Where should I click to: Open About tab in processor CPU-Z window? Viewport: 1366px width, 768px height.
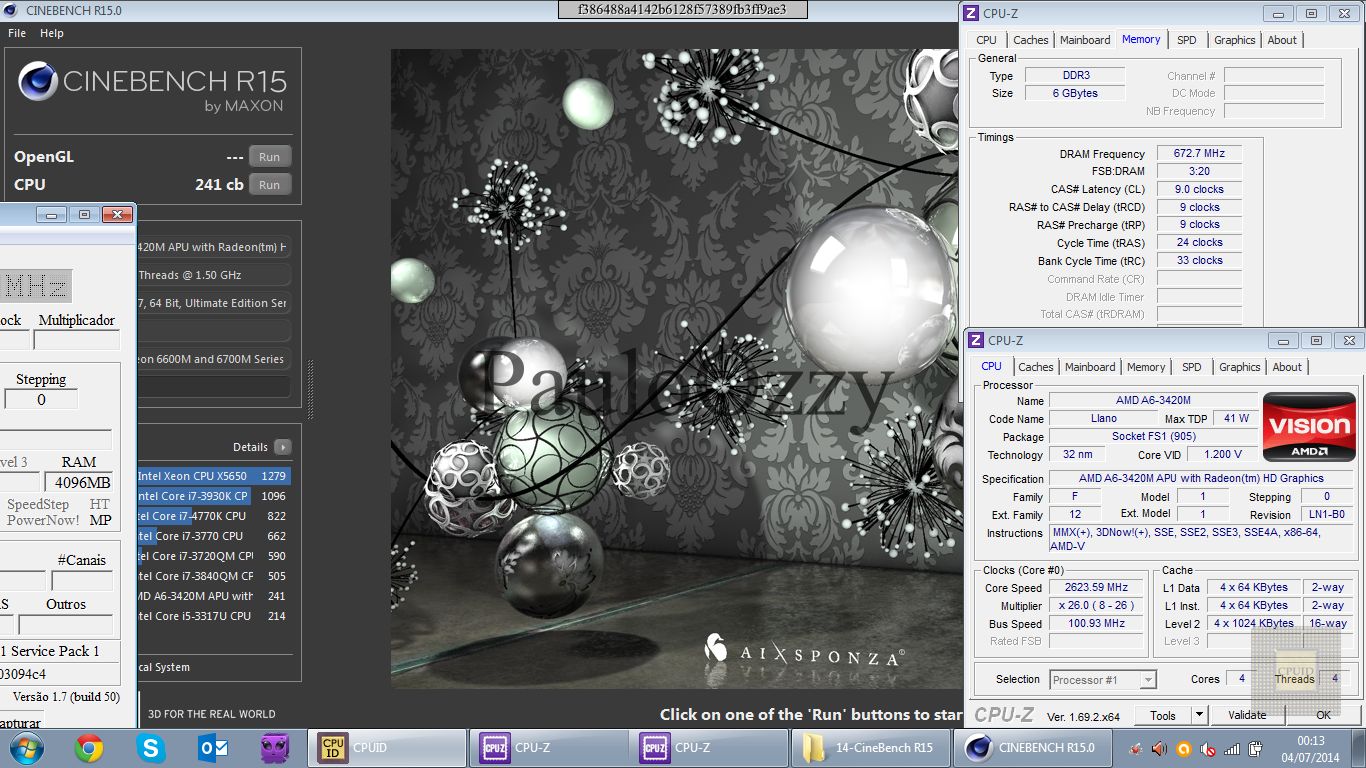(x=1287, y=367)
